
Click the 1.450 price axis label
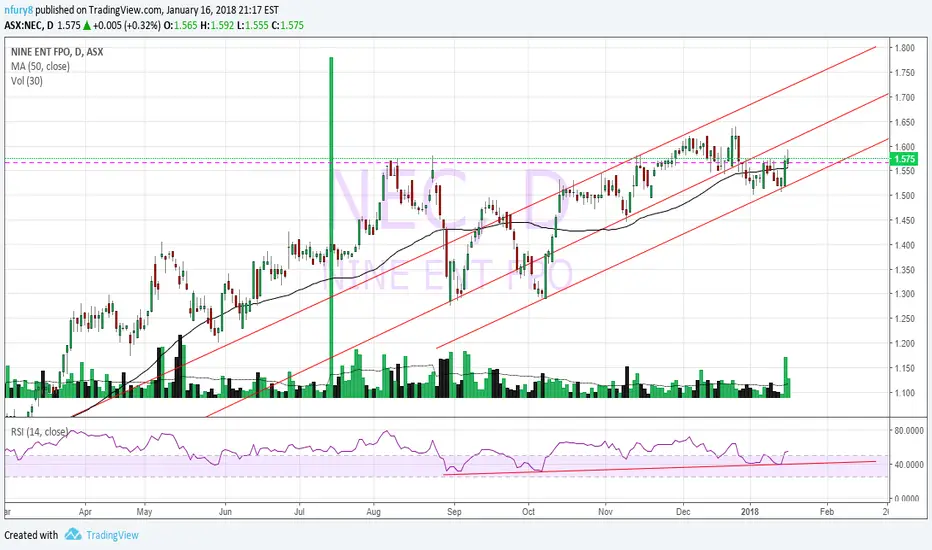904,220
